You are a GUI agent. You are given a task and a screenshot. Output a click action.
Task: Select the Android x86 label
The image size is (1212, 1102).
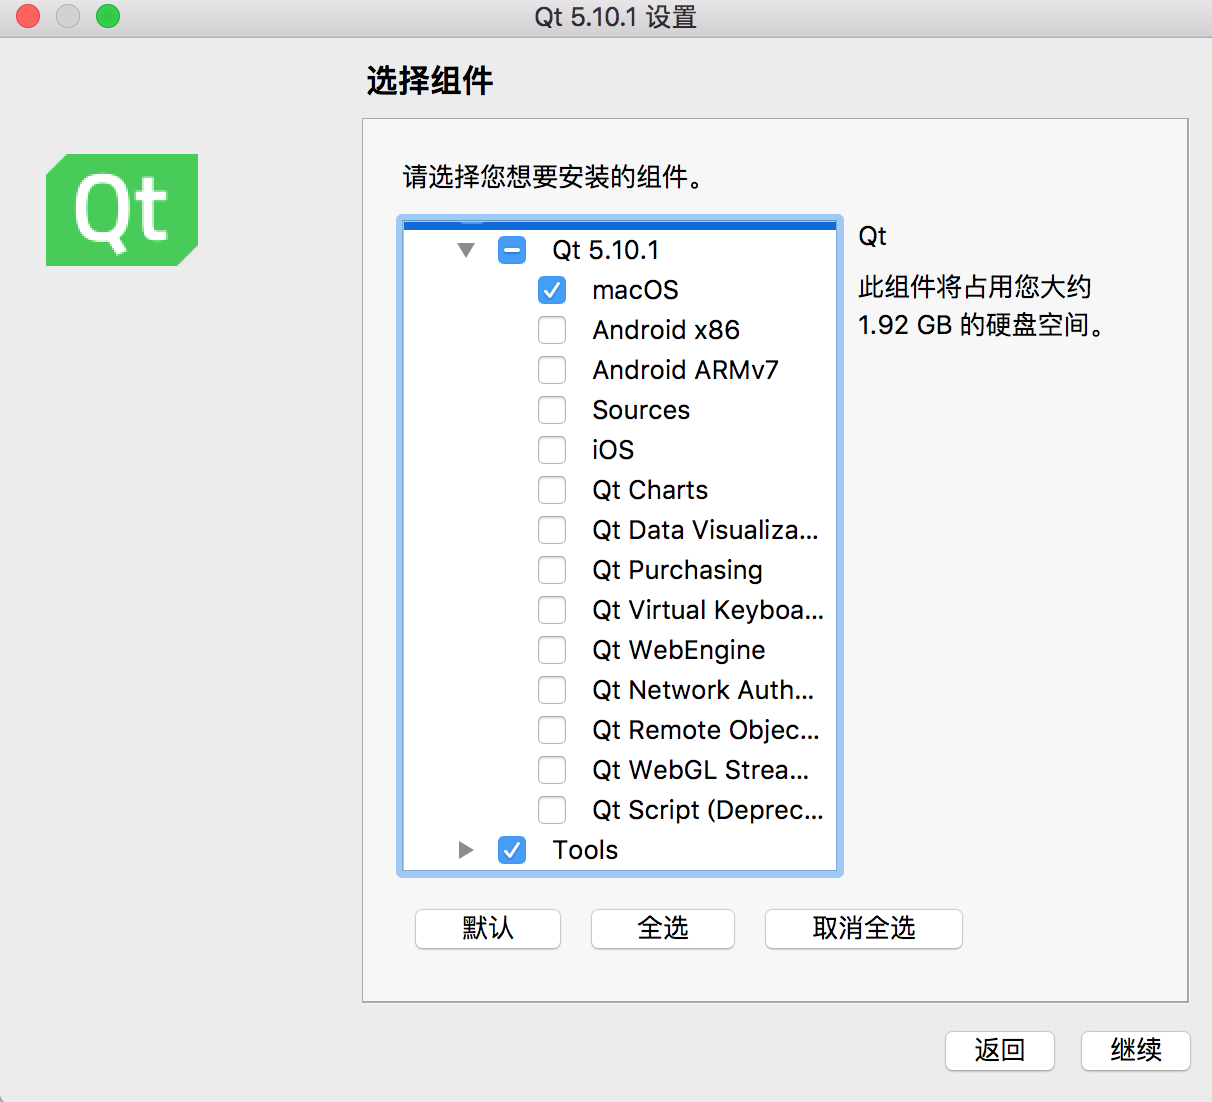coord(666,330)
